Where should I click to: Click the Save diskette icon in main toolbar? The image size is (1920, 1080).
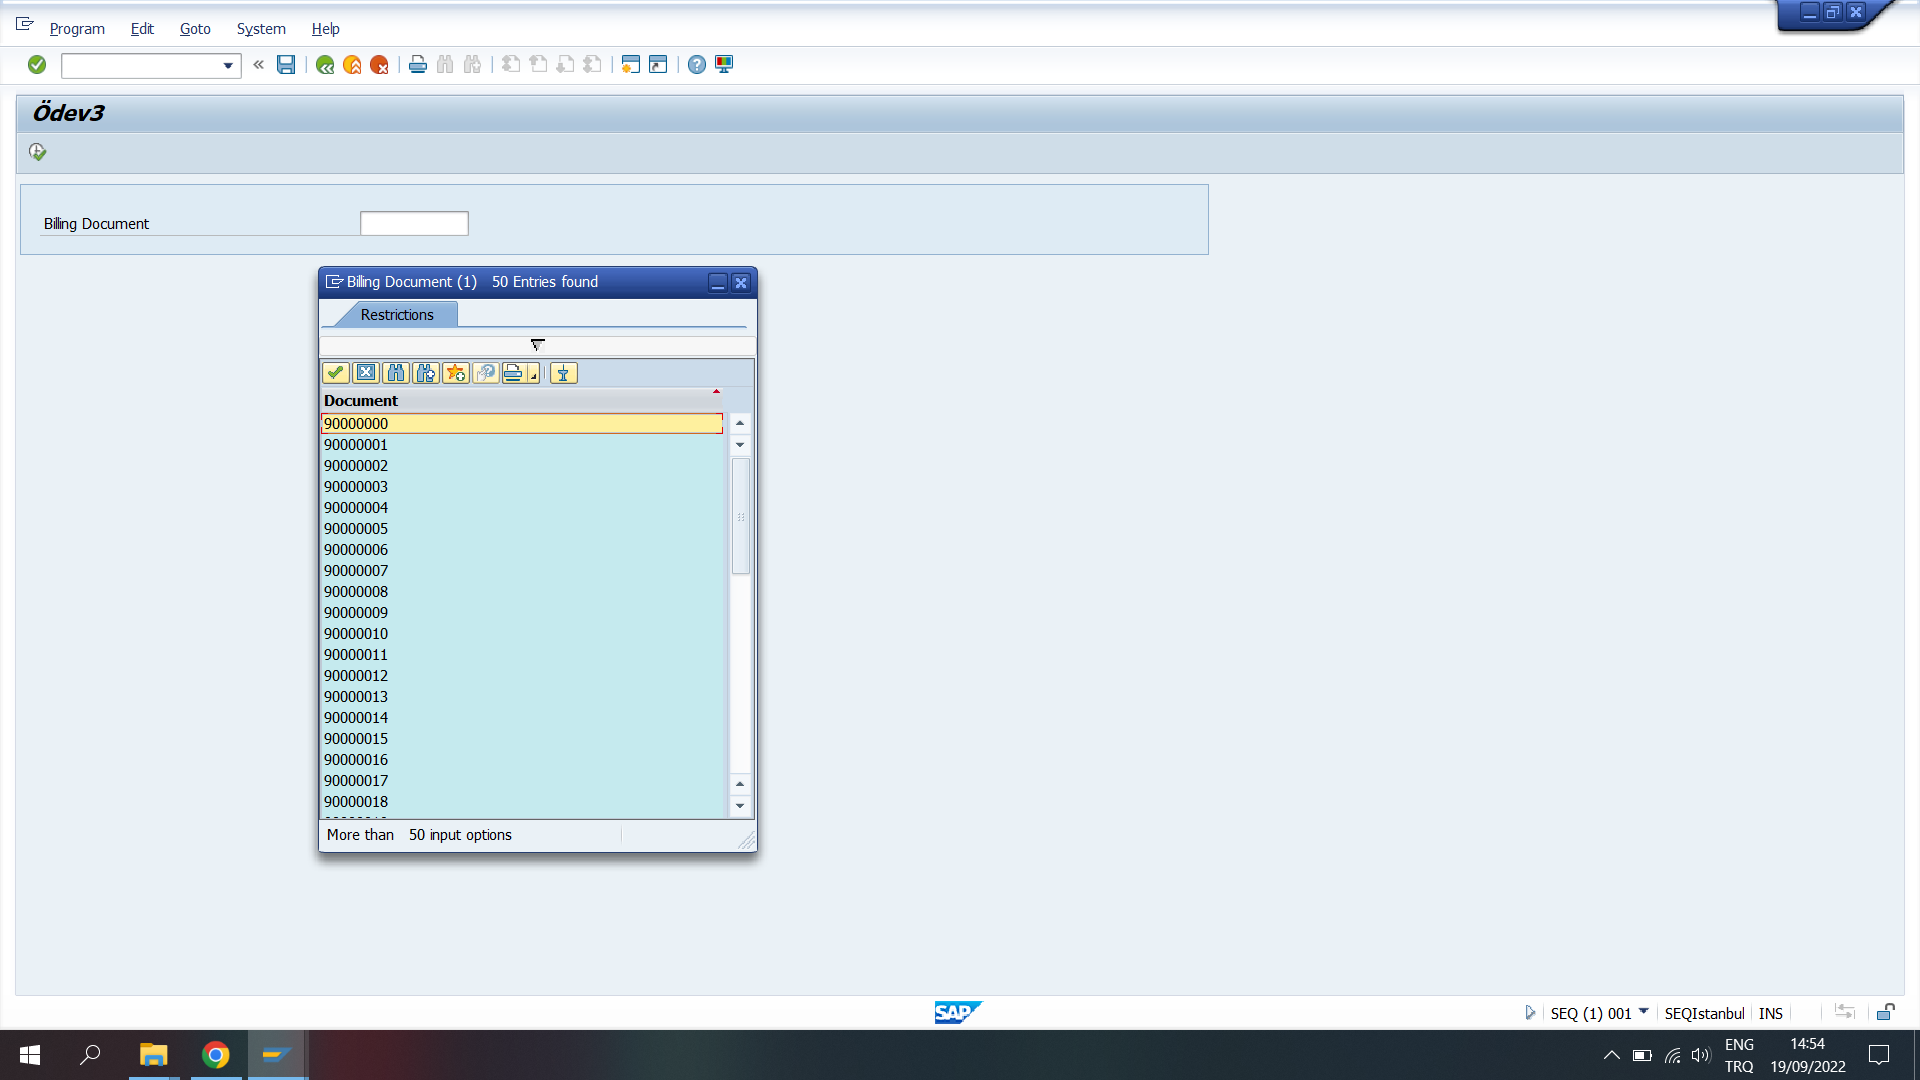click(x=286, y=65)
